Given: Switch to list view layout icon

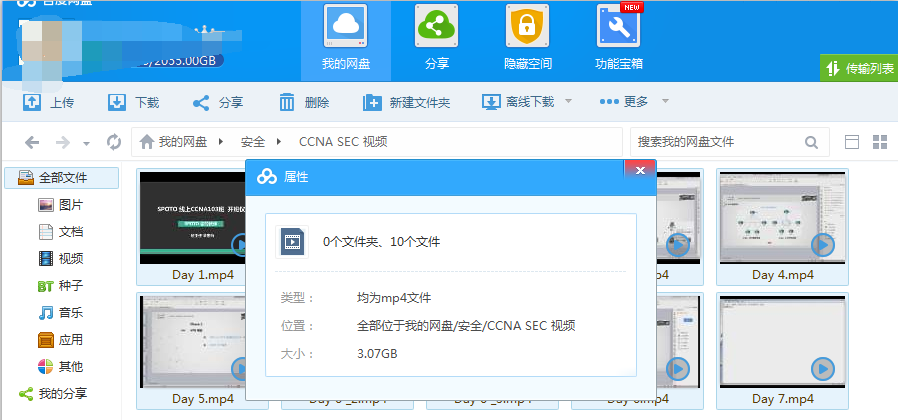Looking at the screenshot, I should 852,142.
